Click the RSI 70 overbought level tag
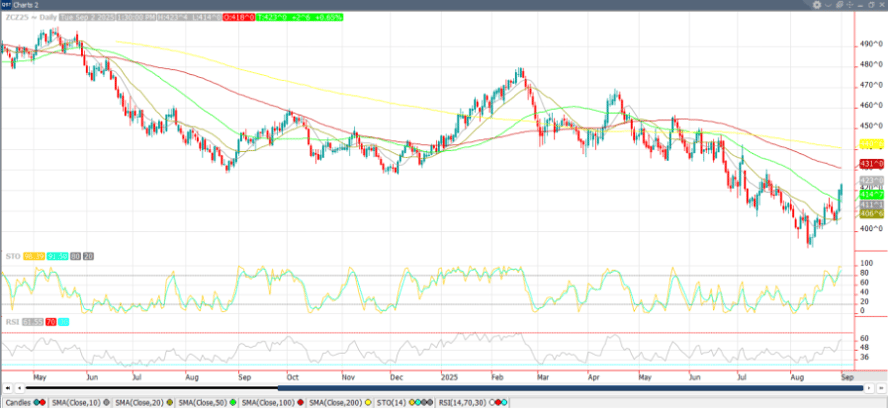888x409 pixels. point(50,322)
